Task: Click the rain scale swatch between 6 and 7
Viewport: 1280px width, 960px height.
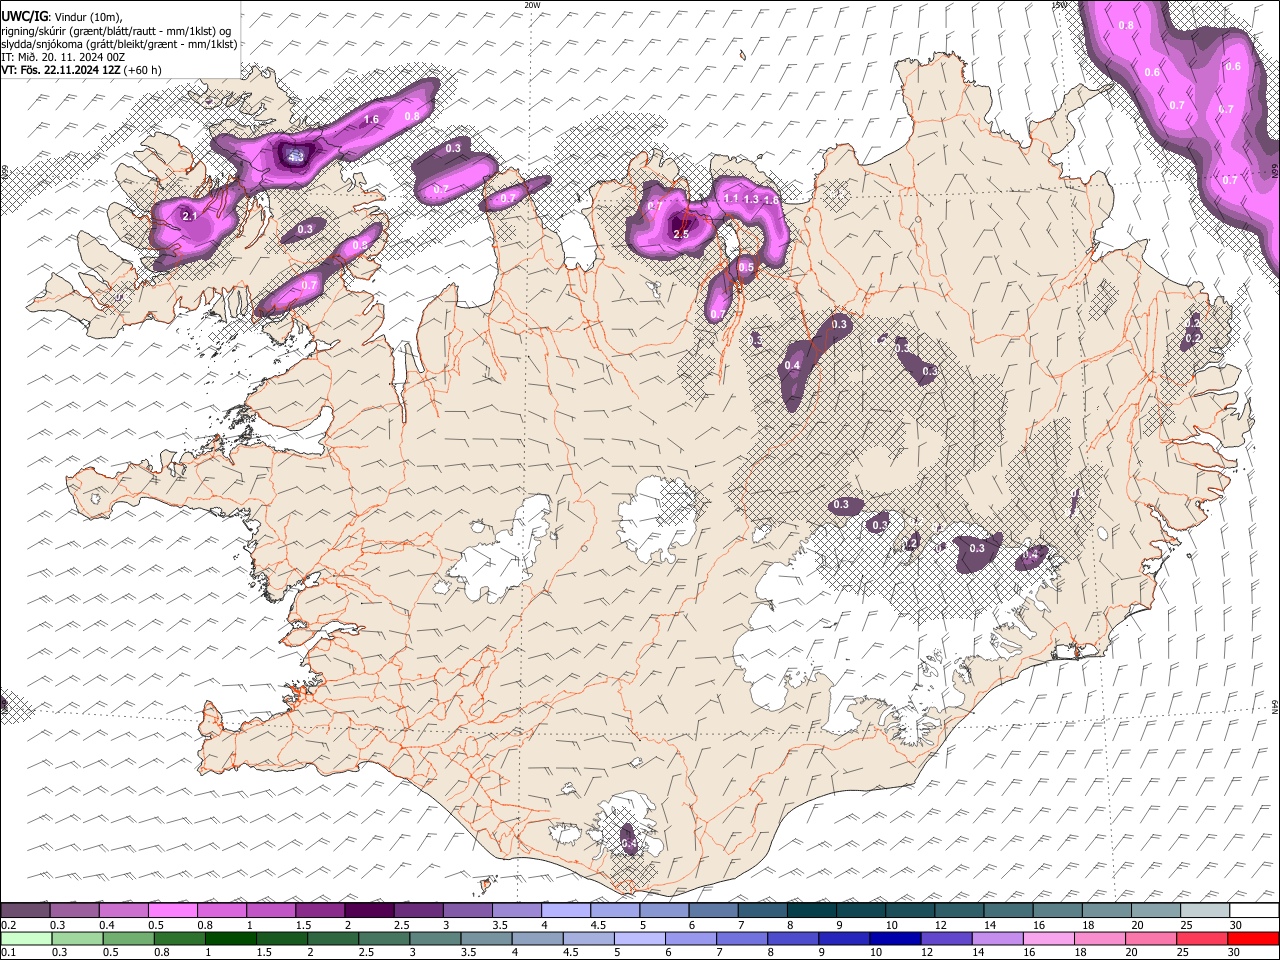Action: tap(691, 938)
